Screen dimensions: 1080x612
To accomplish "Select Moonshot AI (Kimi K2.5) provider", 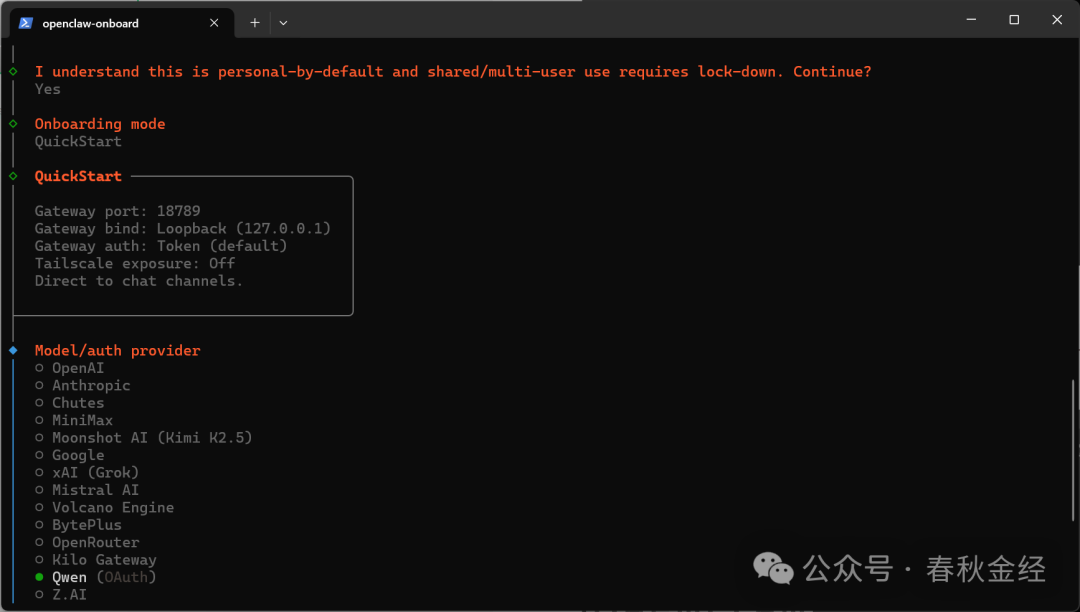I will coord(152,438).
